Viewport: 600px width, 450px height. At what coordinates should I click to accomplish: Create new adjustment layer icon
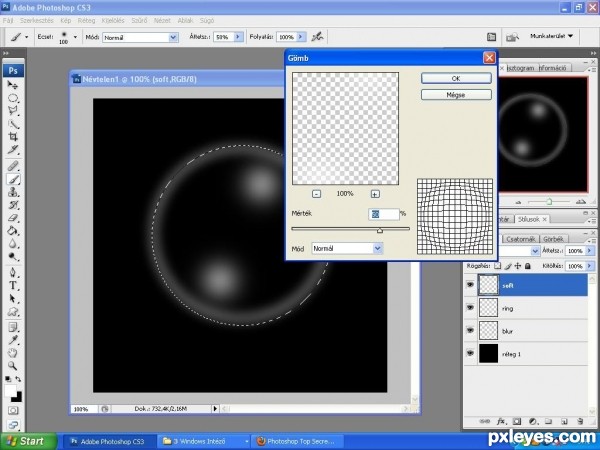click(533, 421)
